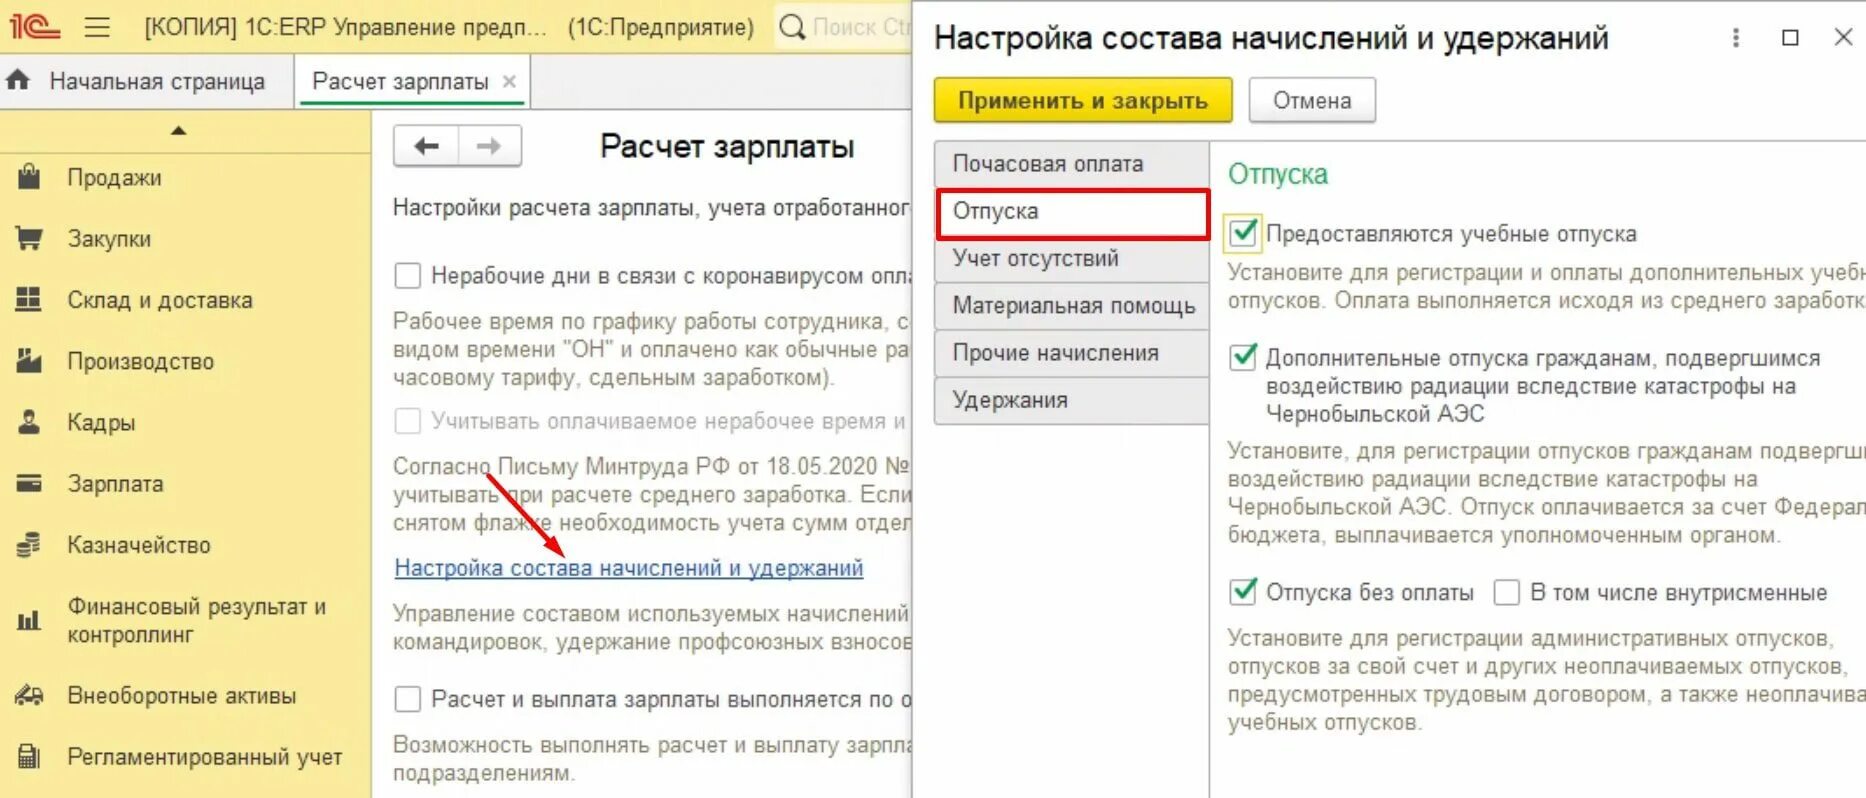Open the Учет отсутствий section

click(1071, 258)
